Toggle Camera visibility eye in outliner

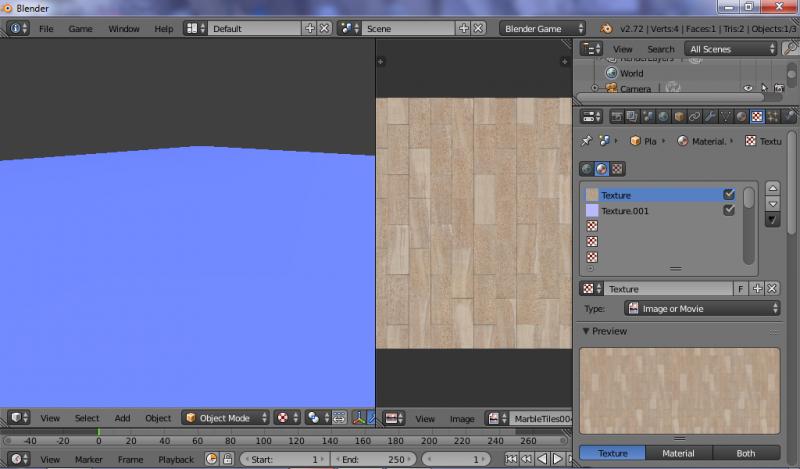(748, 89)
